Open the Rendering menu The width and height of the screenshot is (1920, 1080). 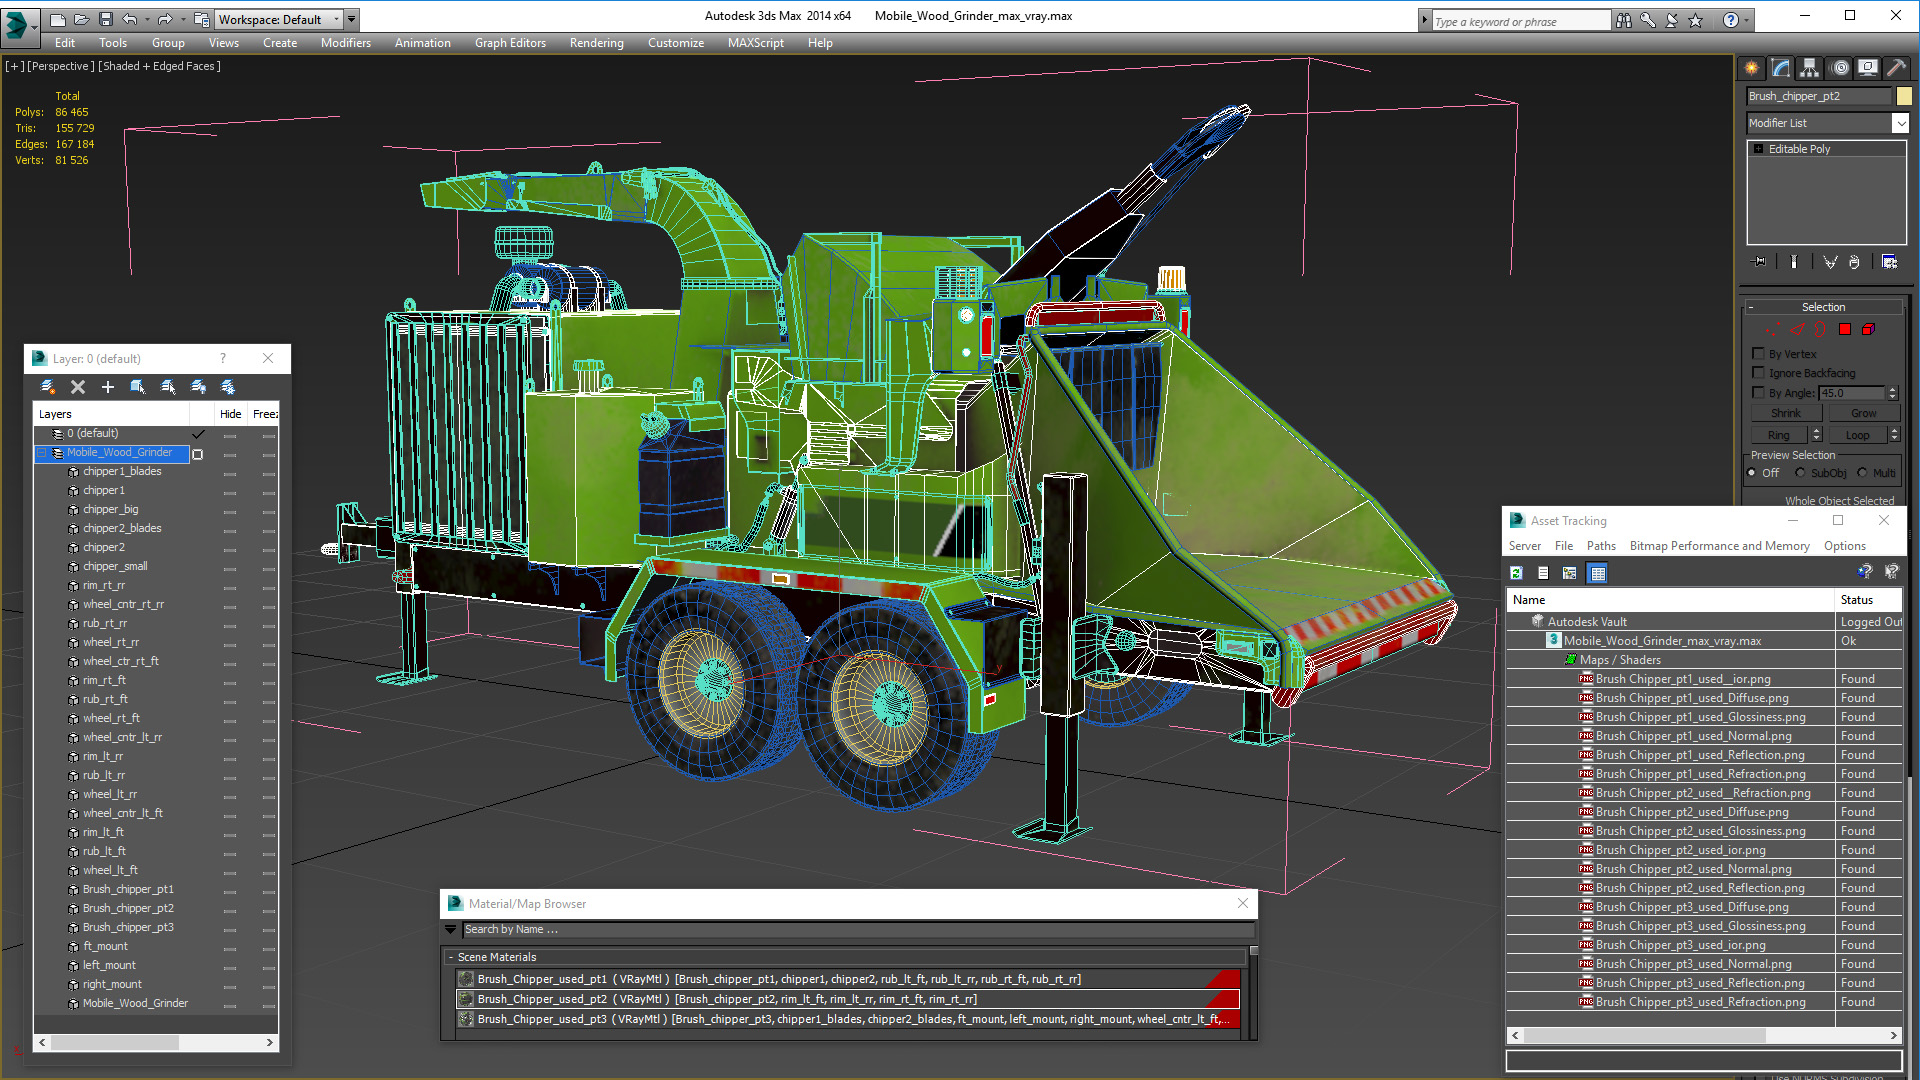[597, 43]
